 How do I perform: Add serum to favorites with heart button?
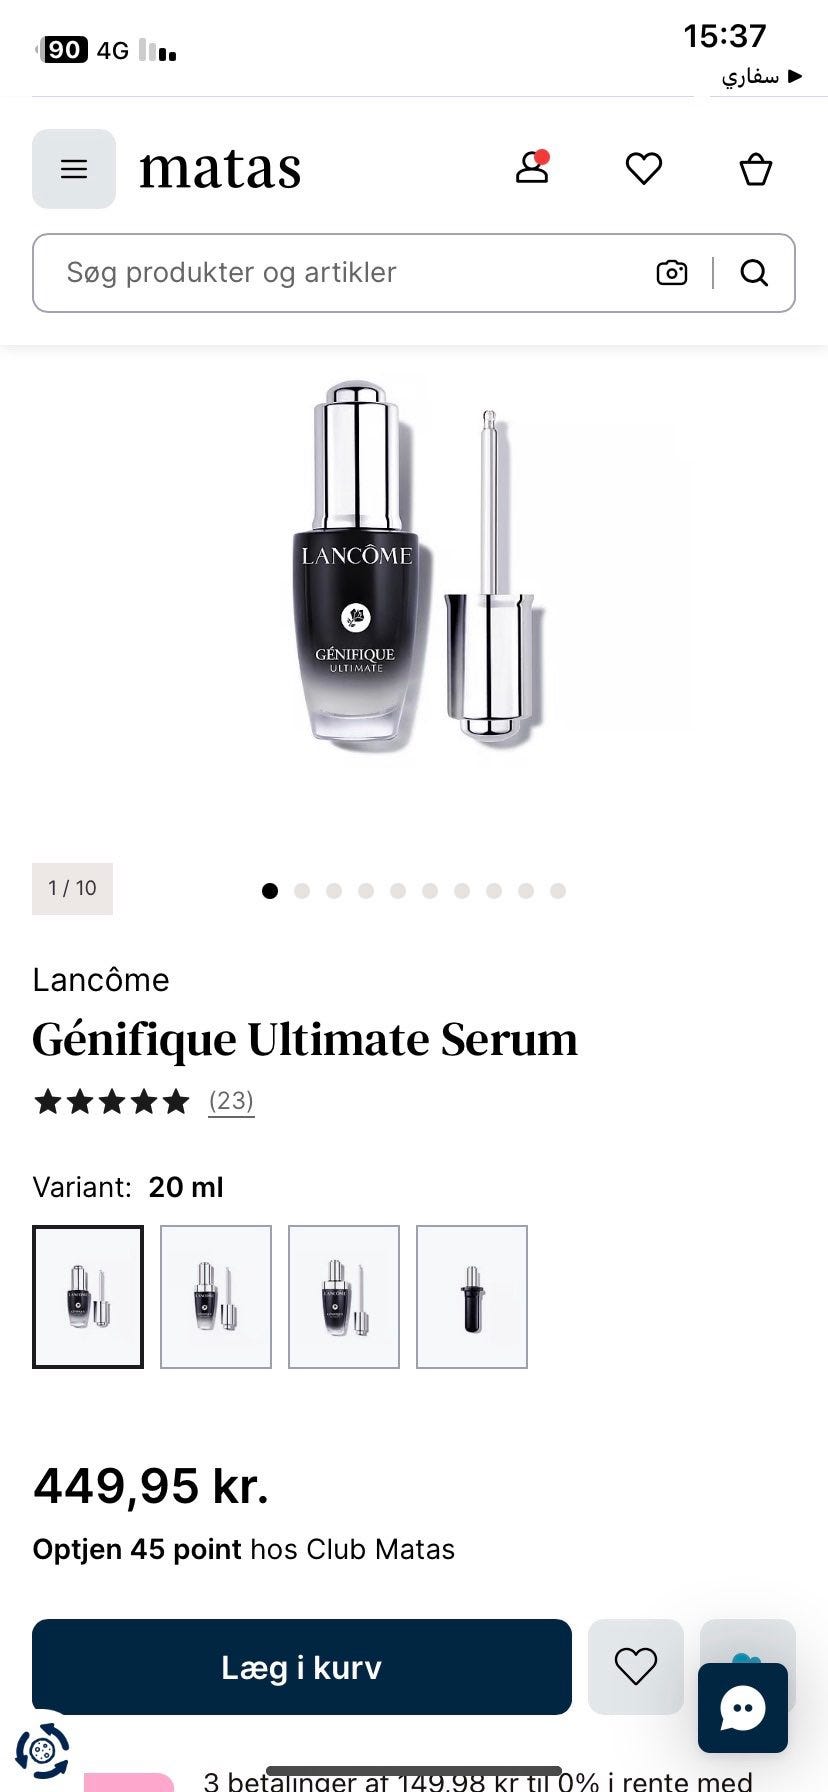(x=636, y=1667)
